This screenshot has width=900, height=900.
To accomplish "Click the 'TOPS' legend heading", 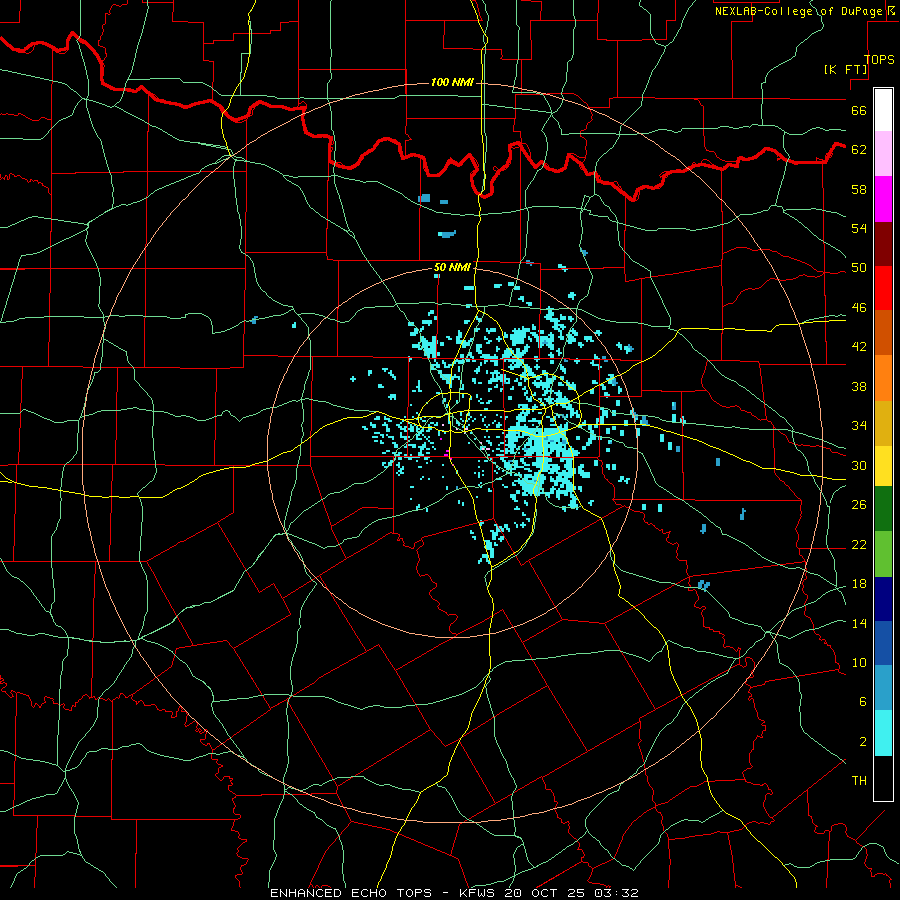I will [x=879, y=60].
